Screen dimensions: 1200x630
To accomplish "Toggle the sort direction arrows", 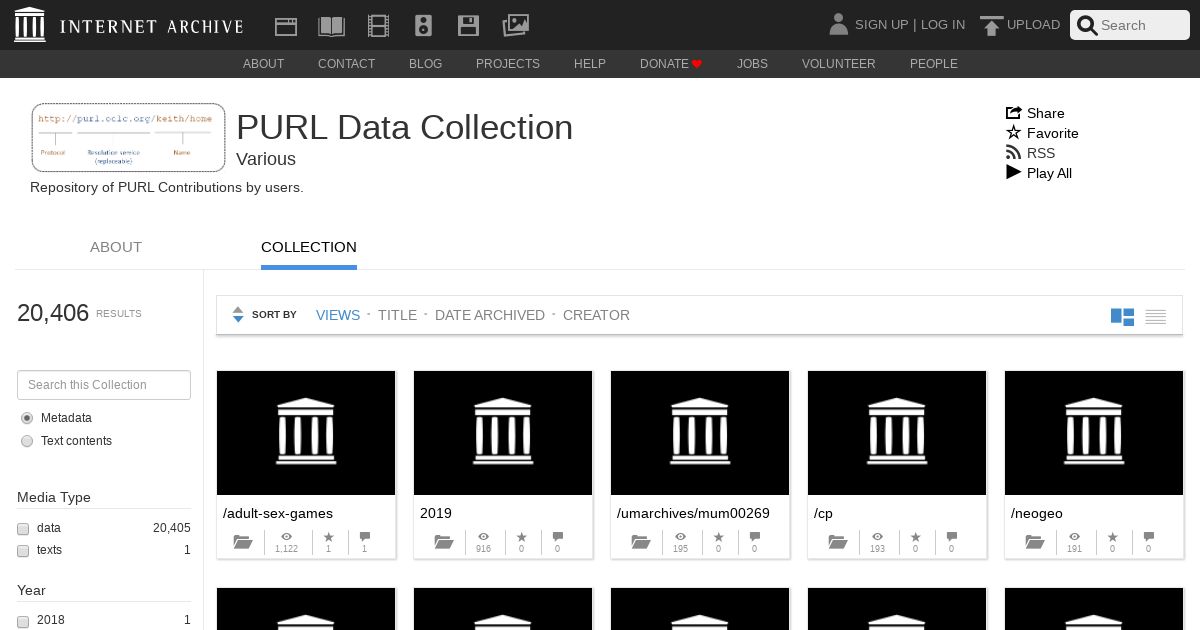I will [x=238, y=315].
